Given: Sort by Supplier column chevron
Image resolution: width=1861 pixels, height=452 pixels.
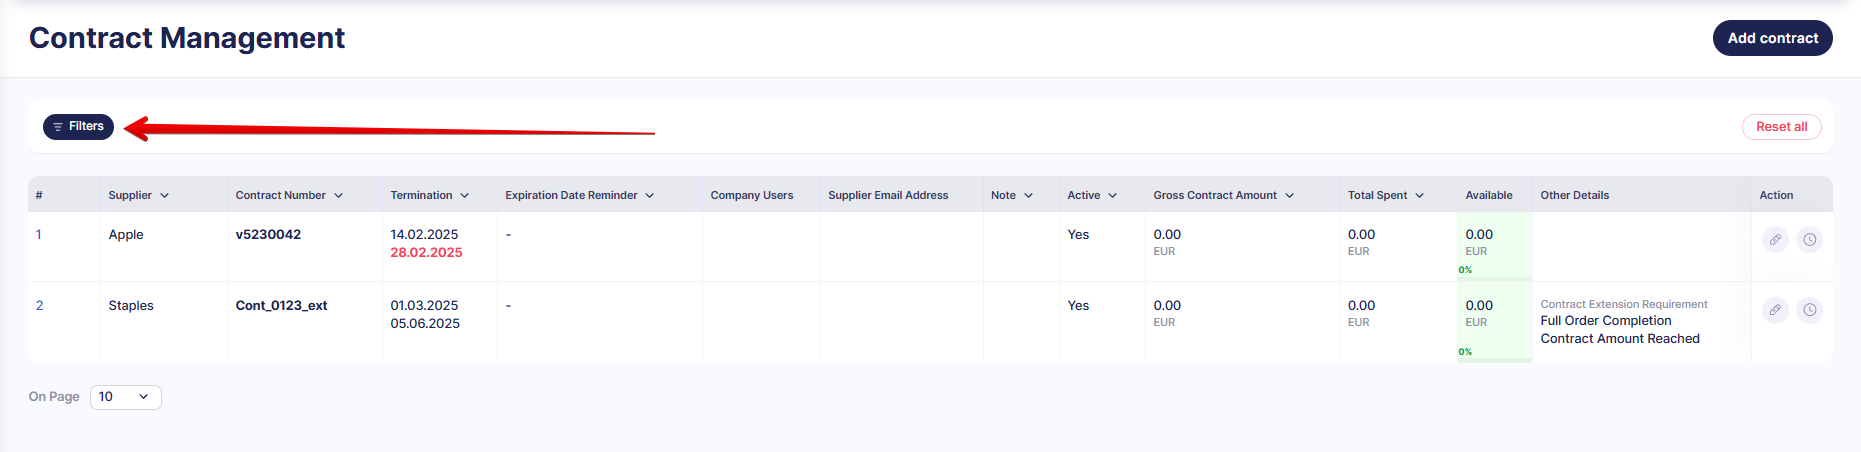Looking at the screenshot, I should coord(165,196).
